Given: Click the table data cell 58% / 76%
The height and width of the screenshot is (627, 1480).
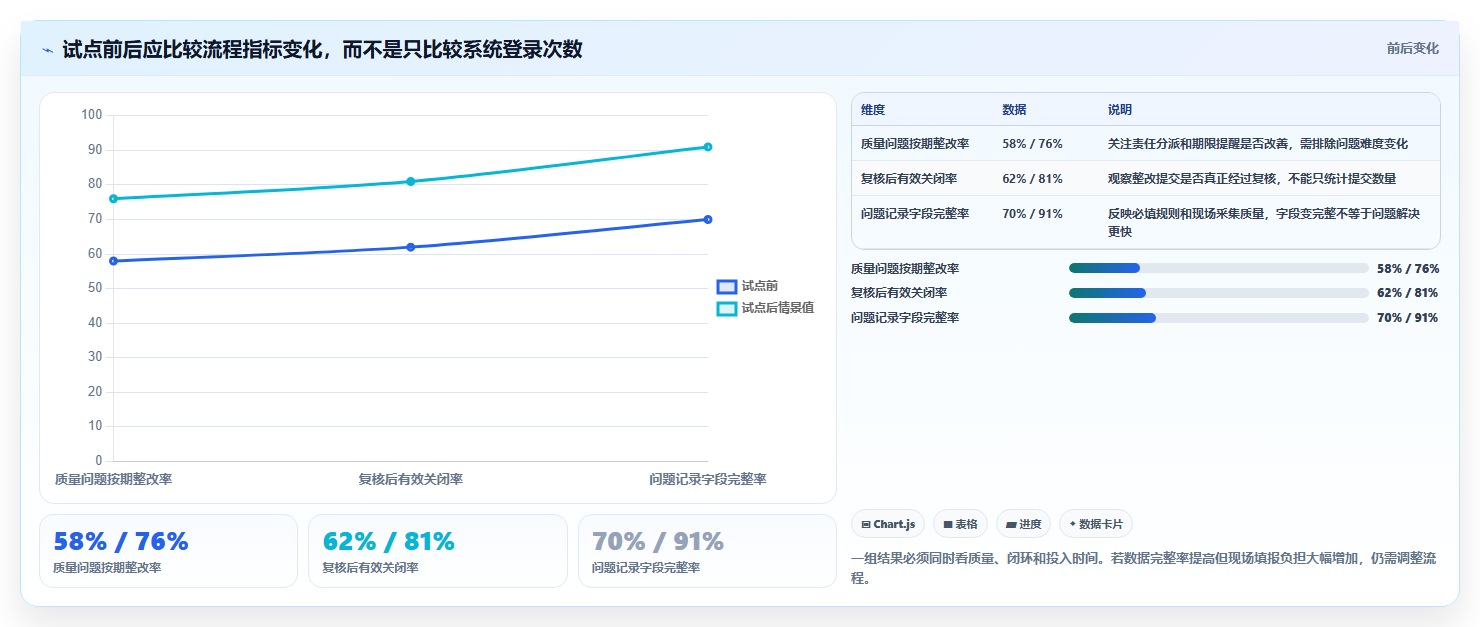Looking at the screenshot, I should [1032, 144].
